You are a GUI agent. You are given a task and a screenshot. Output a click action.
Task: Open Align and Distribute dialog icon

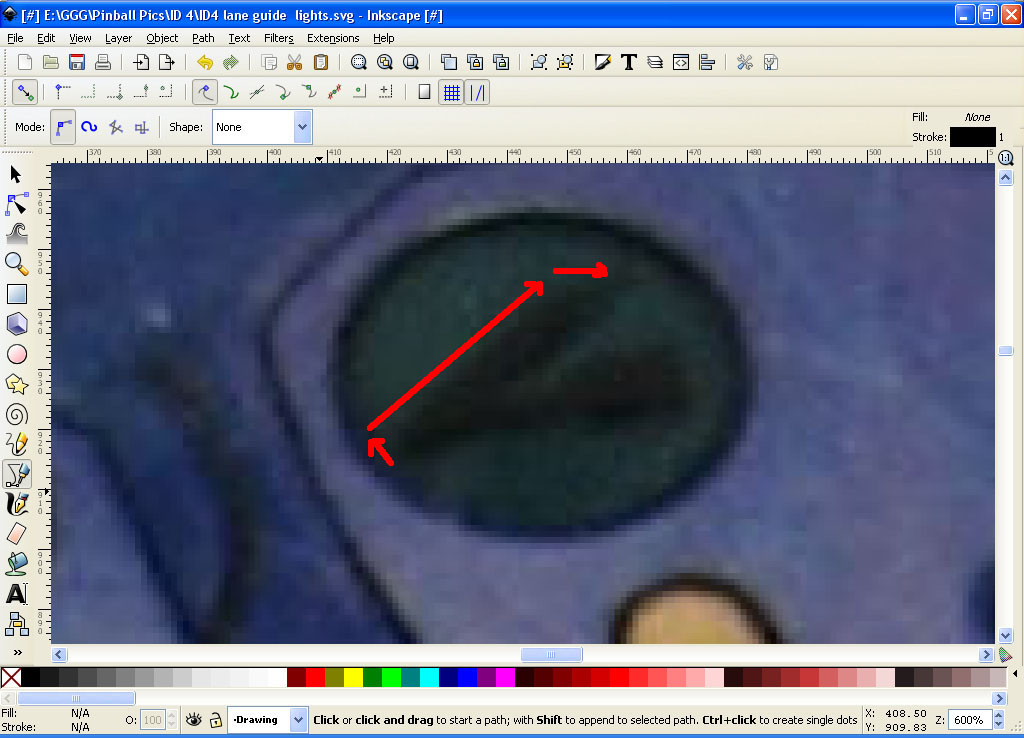click(x=707, y=63)
